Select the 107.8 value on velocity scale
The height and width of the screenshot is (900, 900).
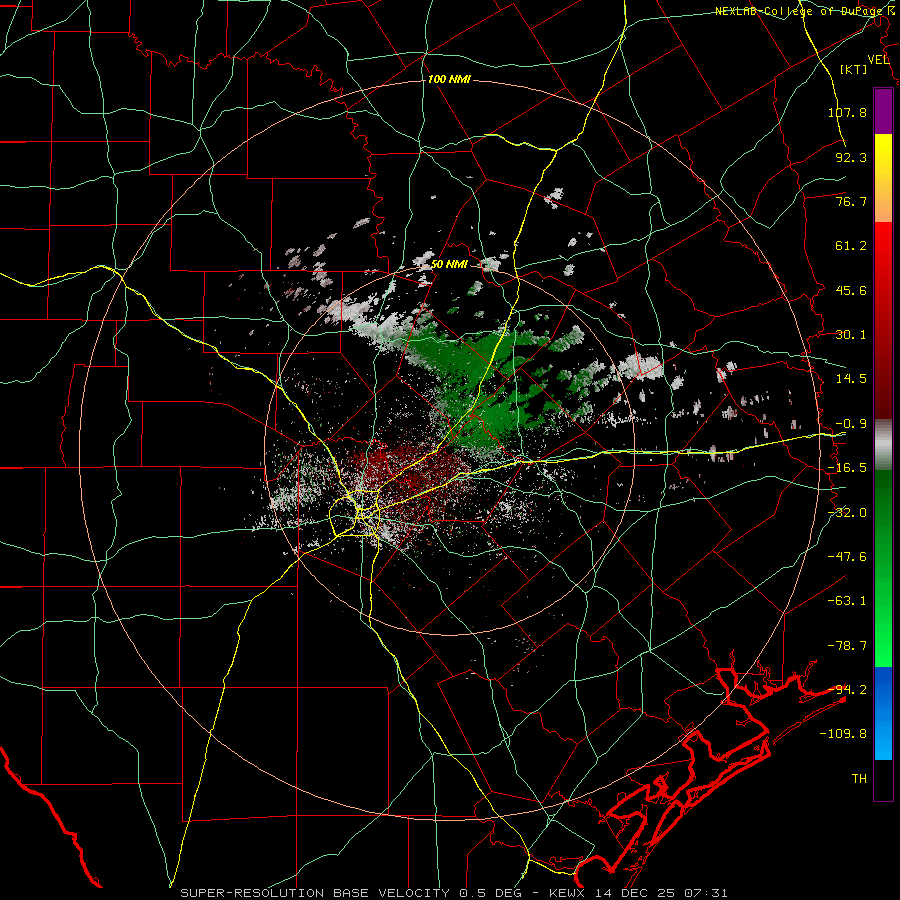tap(847, 112)
